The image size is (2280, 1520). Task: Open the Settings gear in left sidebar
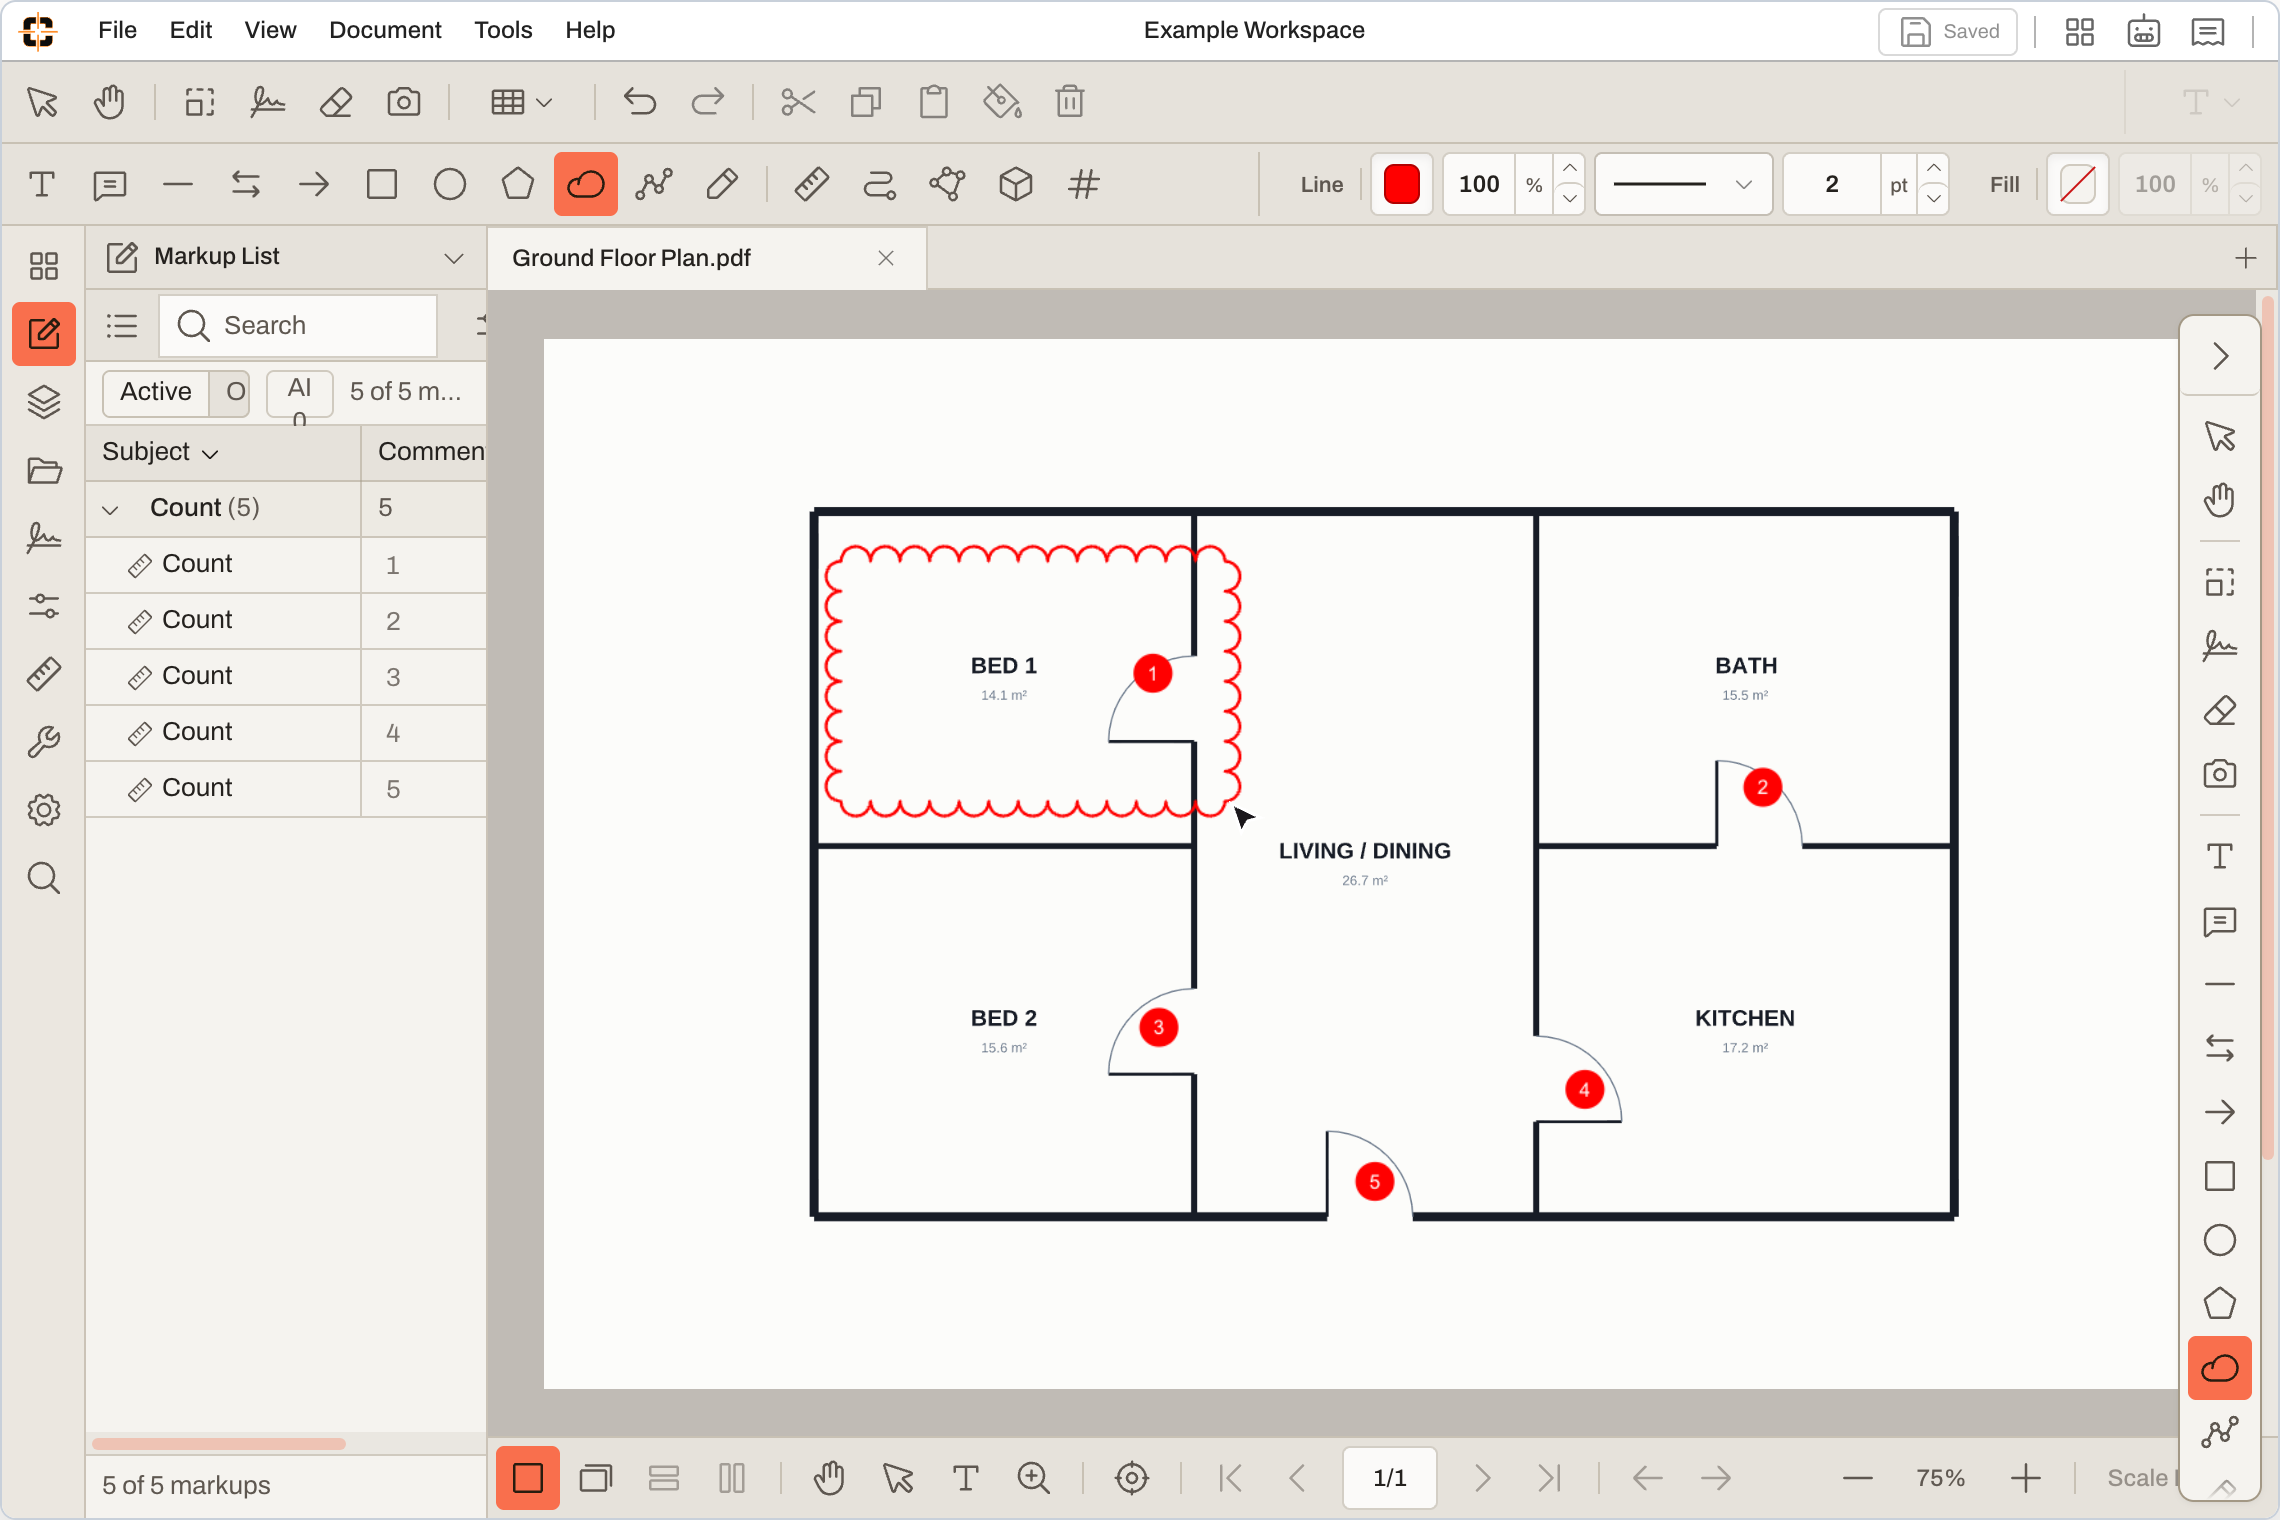tap(43, 810)
